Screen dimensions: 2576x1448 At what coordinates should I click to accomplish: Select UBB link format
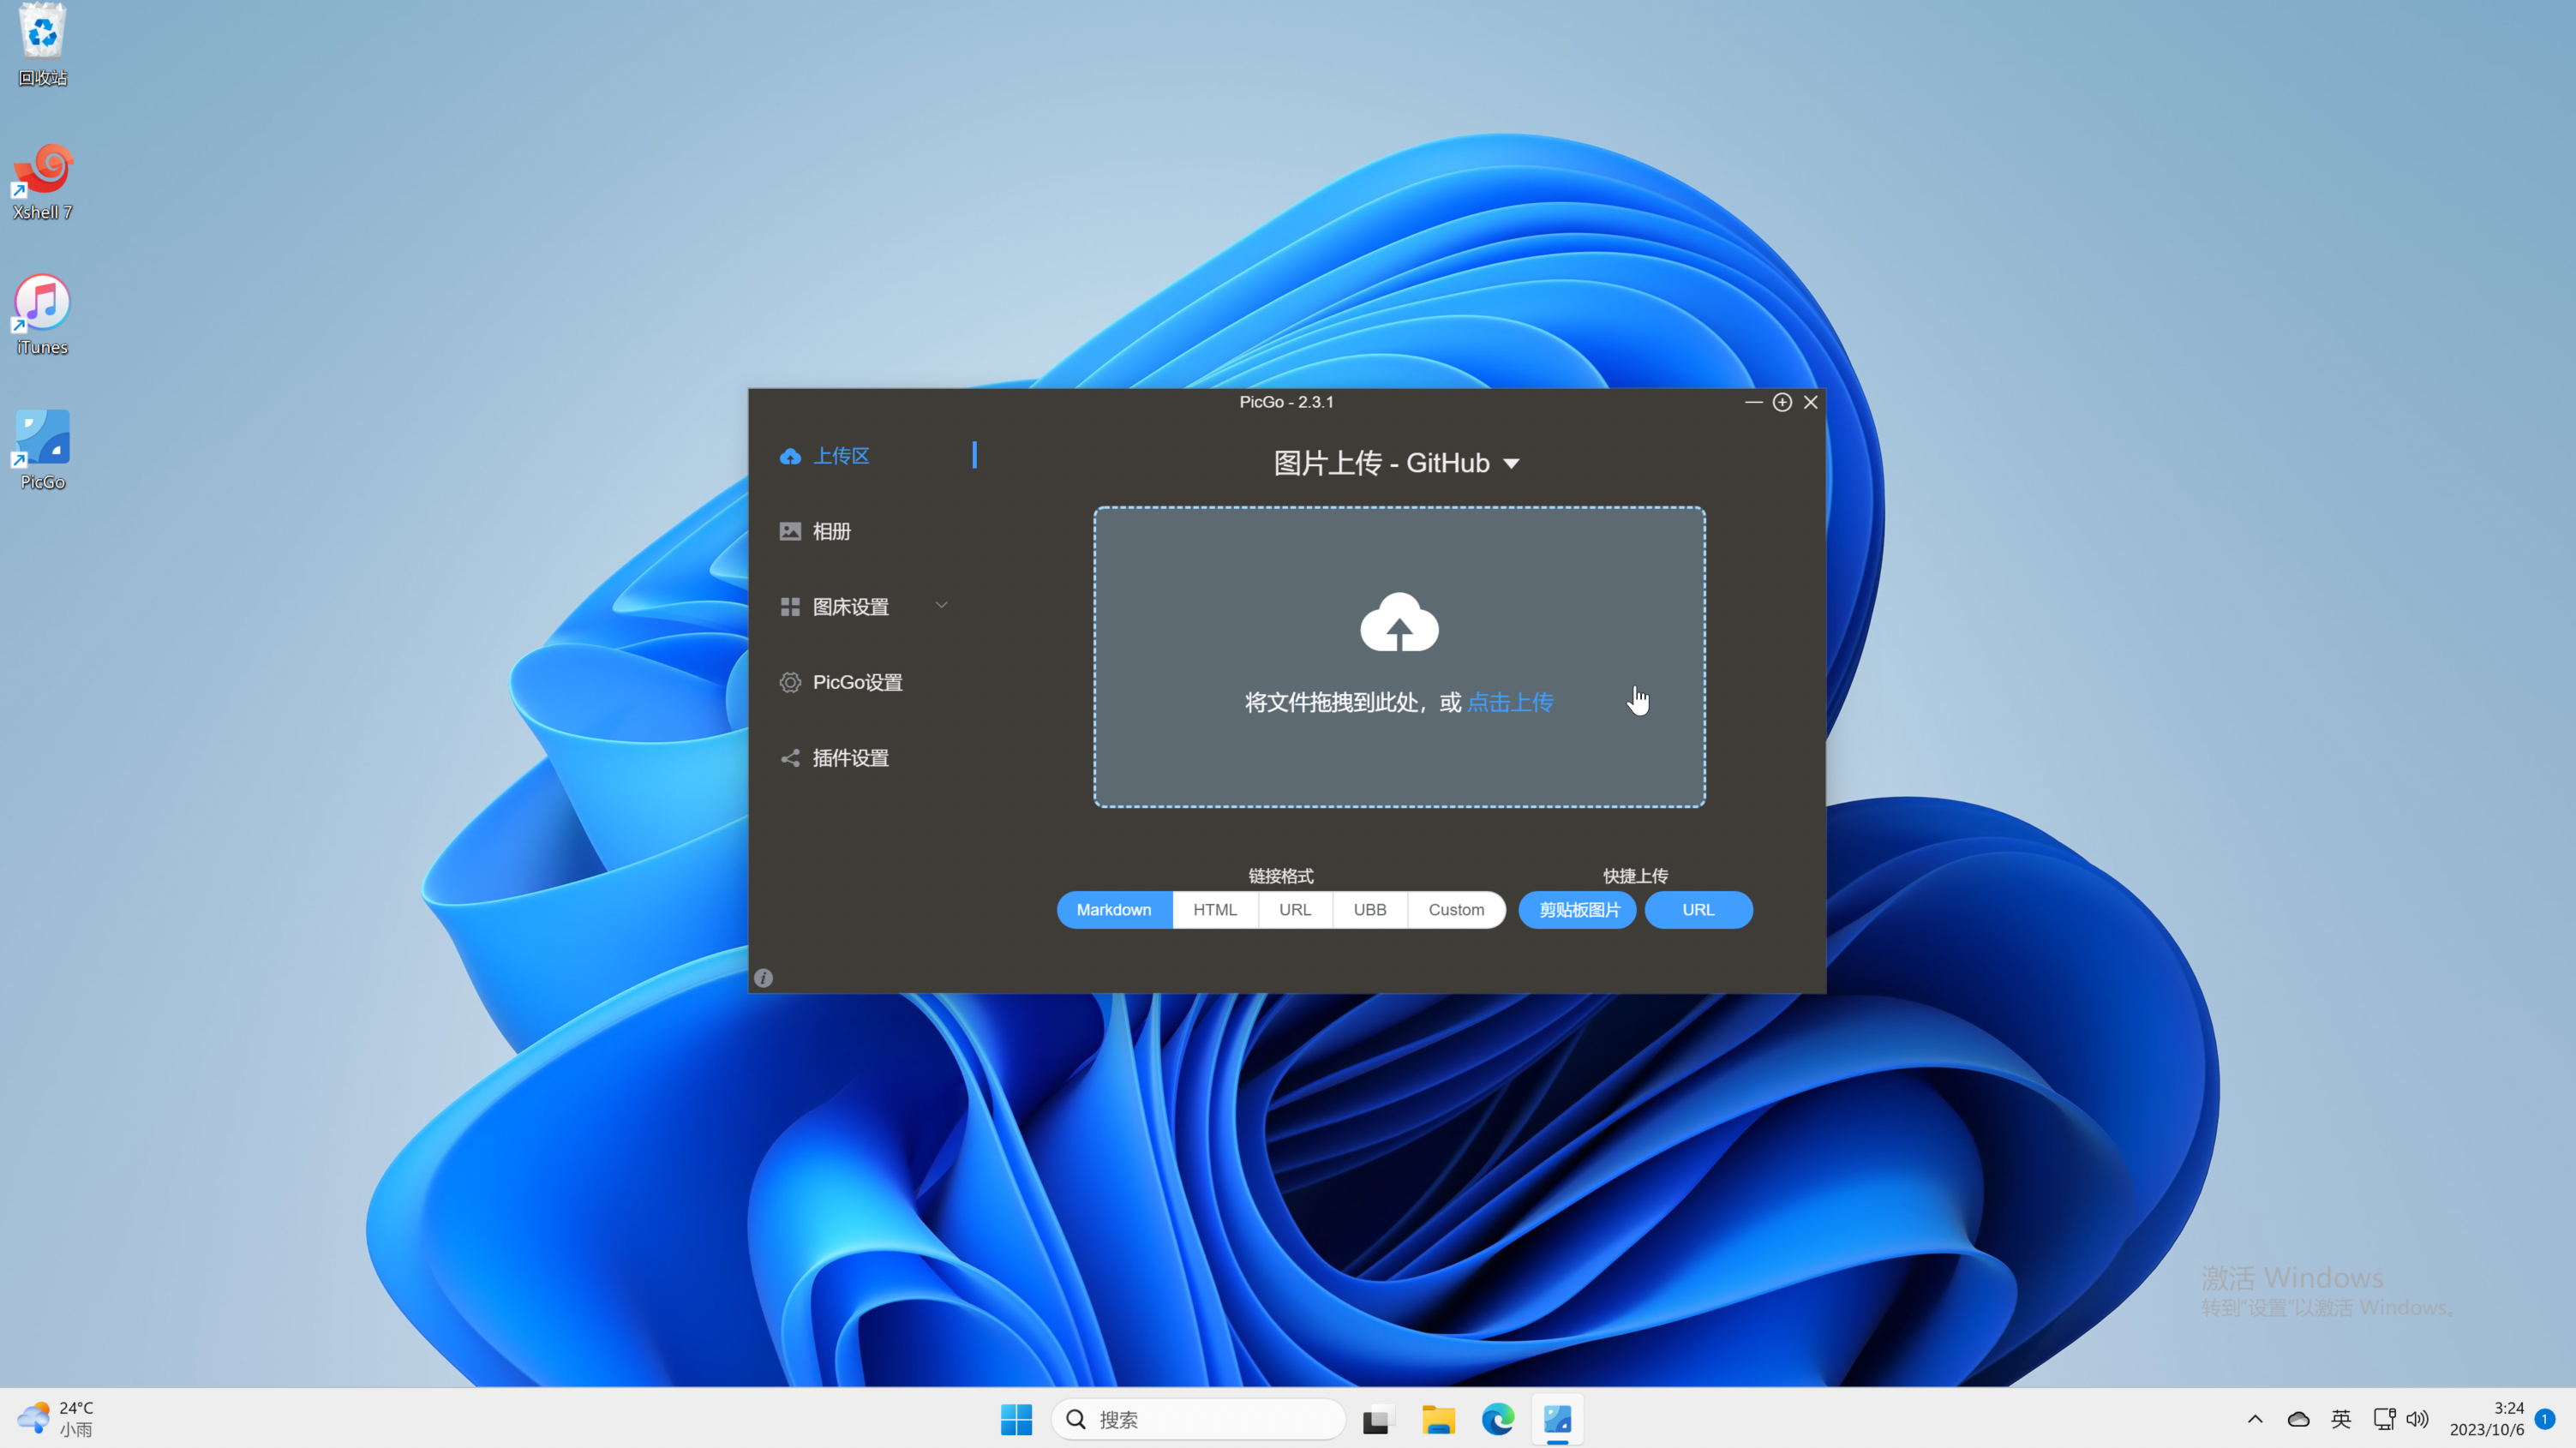coord(1369,910)
